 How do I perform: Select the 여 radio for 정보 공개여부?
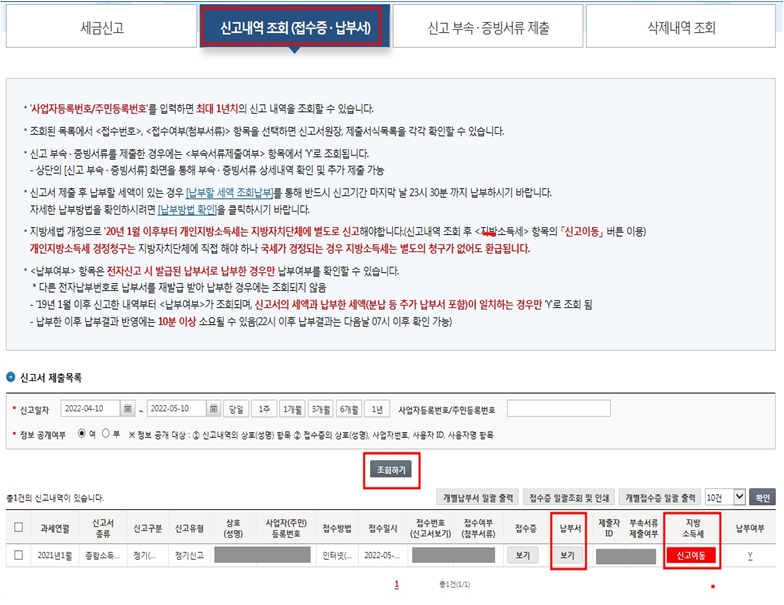click(x=82, y=434)
